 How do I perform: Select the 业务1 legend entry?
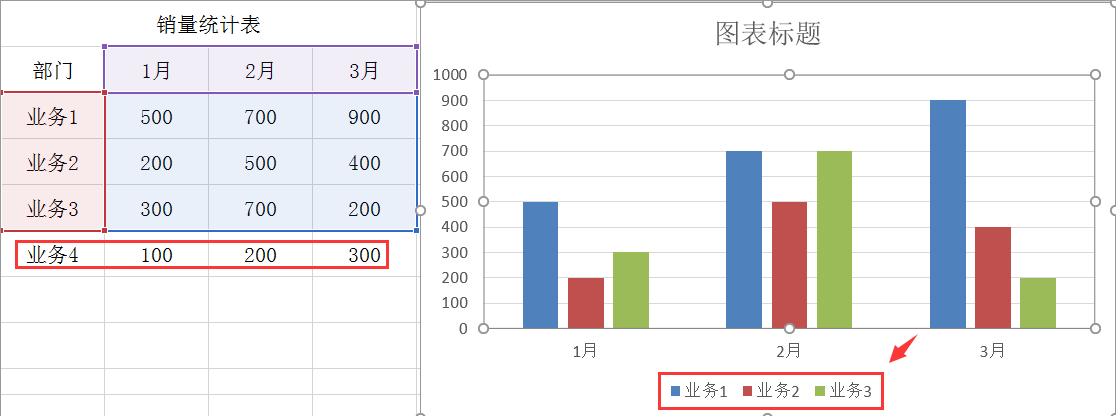click(698, 390)
